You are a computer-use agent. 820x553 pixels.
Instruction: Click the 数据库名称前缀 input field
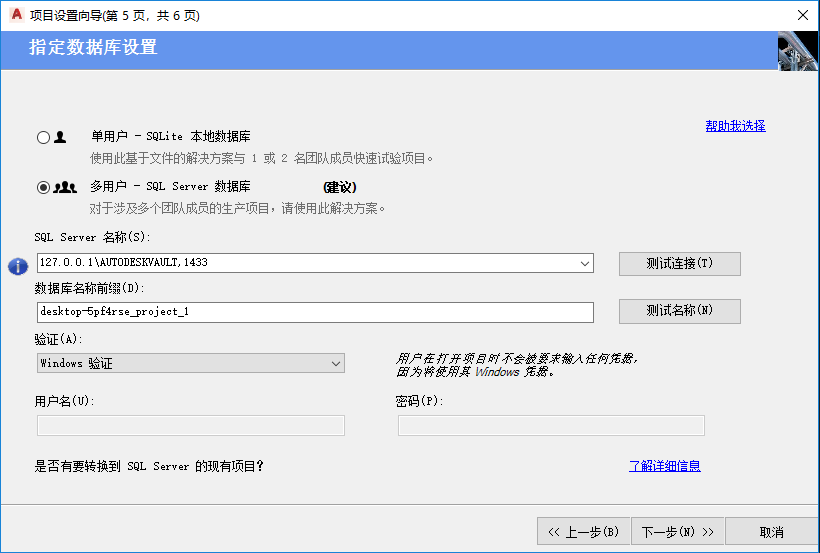coord(315,312)
